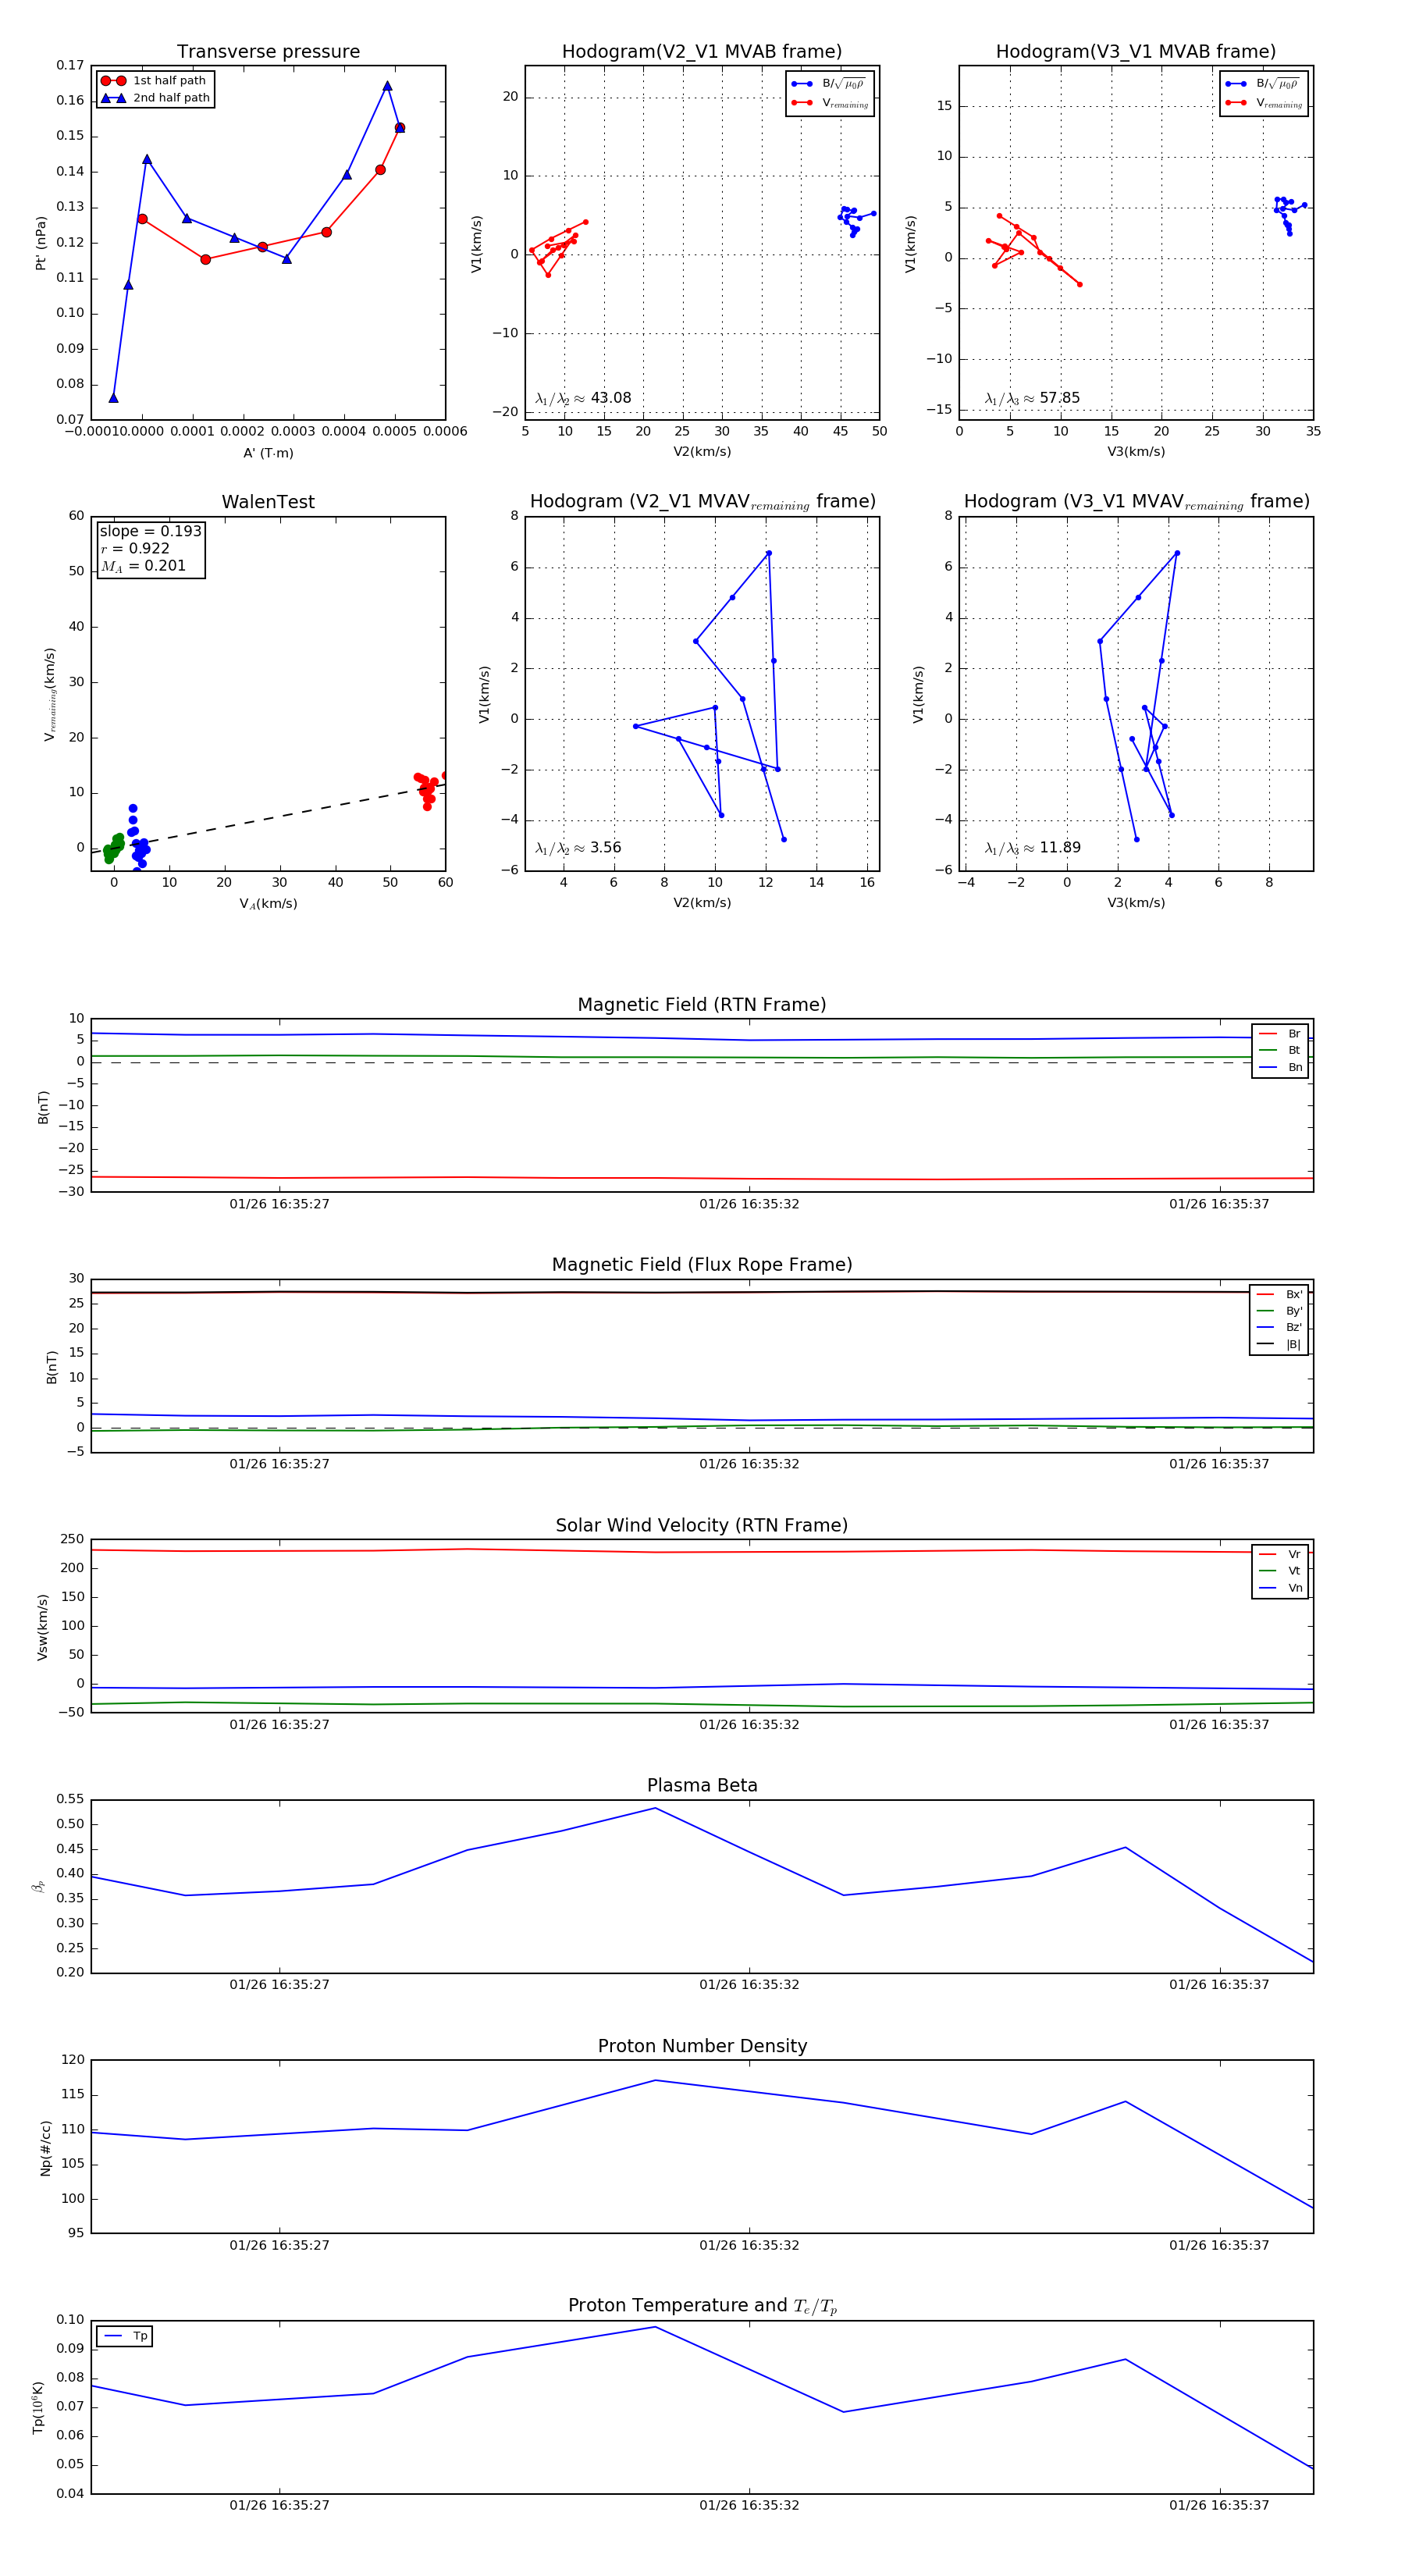
Task: Click the red cluster in WalenTest plot
Action: [x=427, y=788]
